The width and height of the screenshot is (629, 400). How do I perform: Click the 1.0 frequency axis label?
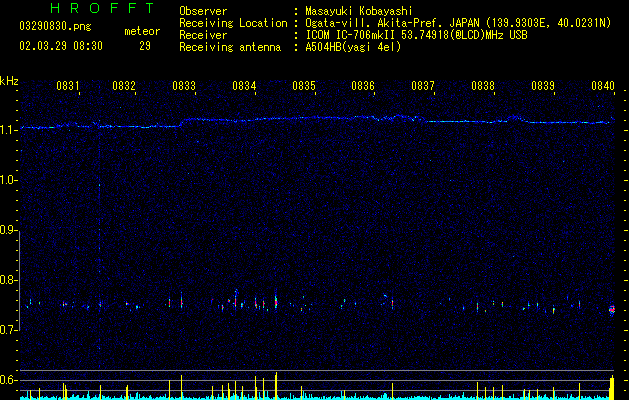click(9, 180)
